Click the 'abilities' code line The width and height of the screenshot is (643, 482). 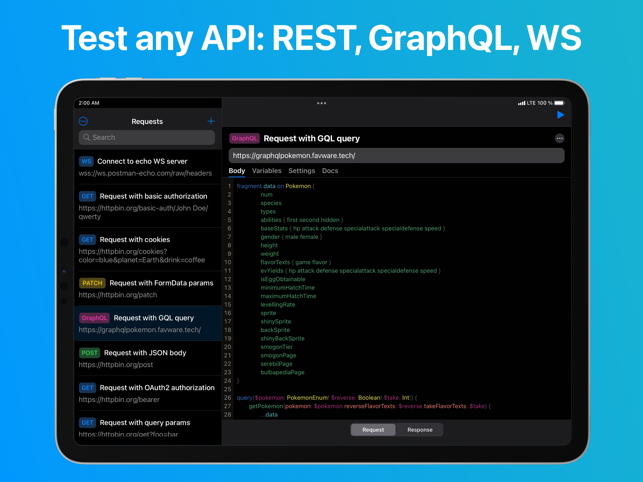tap(302, 220)
